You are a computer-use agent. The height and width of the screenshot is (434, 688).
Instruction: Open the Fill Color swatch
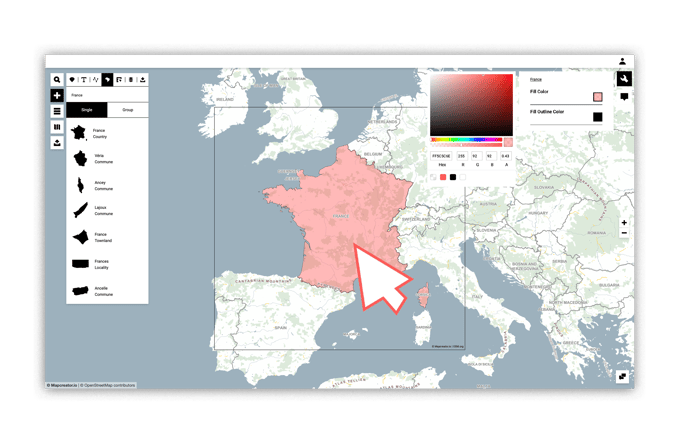(598, 97)
